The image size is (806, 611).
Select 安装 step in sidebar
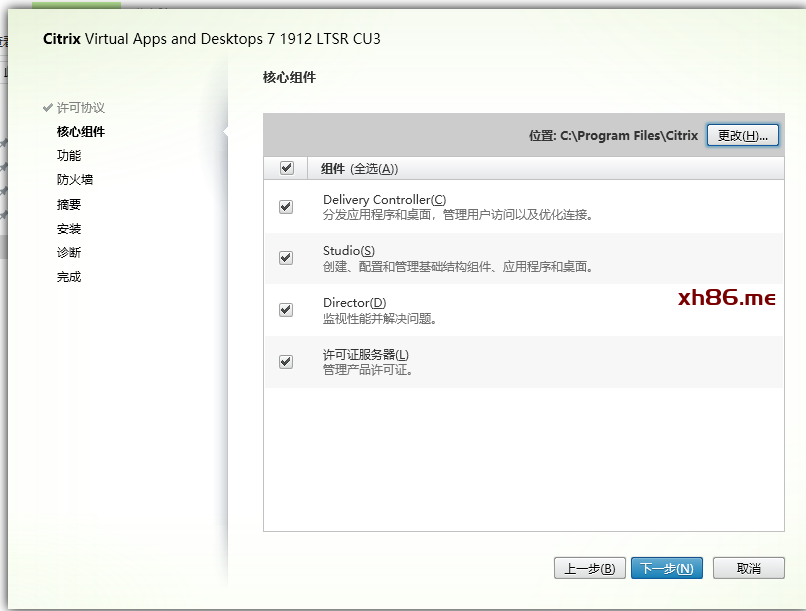(69, 229)
